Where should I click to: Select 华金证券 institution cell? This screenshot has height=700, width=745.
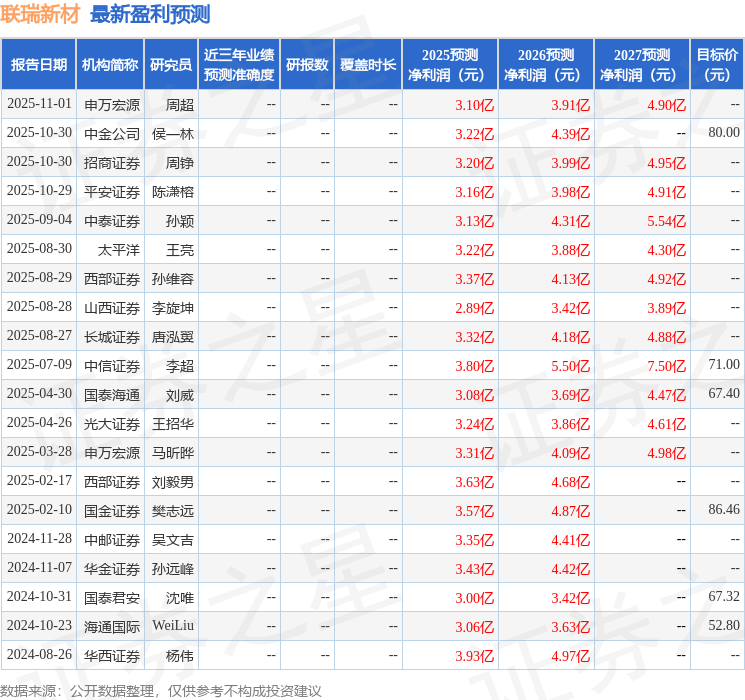pos(112,569)
